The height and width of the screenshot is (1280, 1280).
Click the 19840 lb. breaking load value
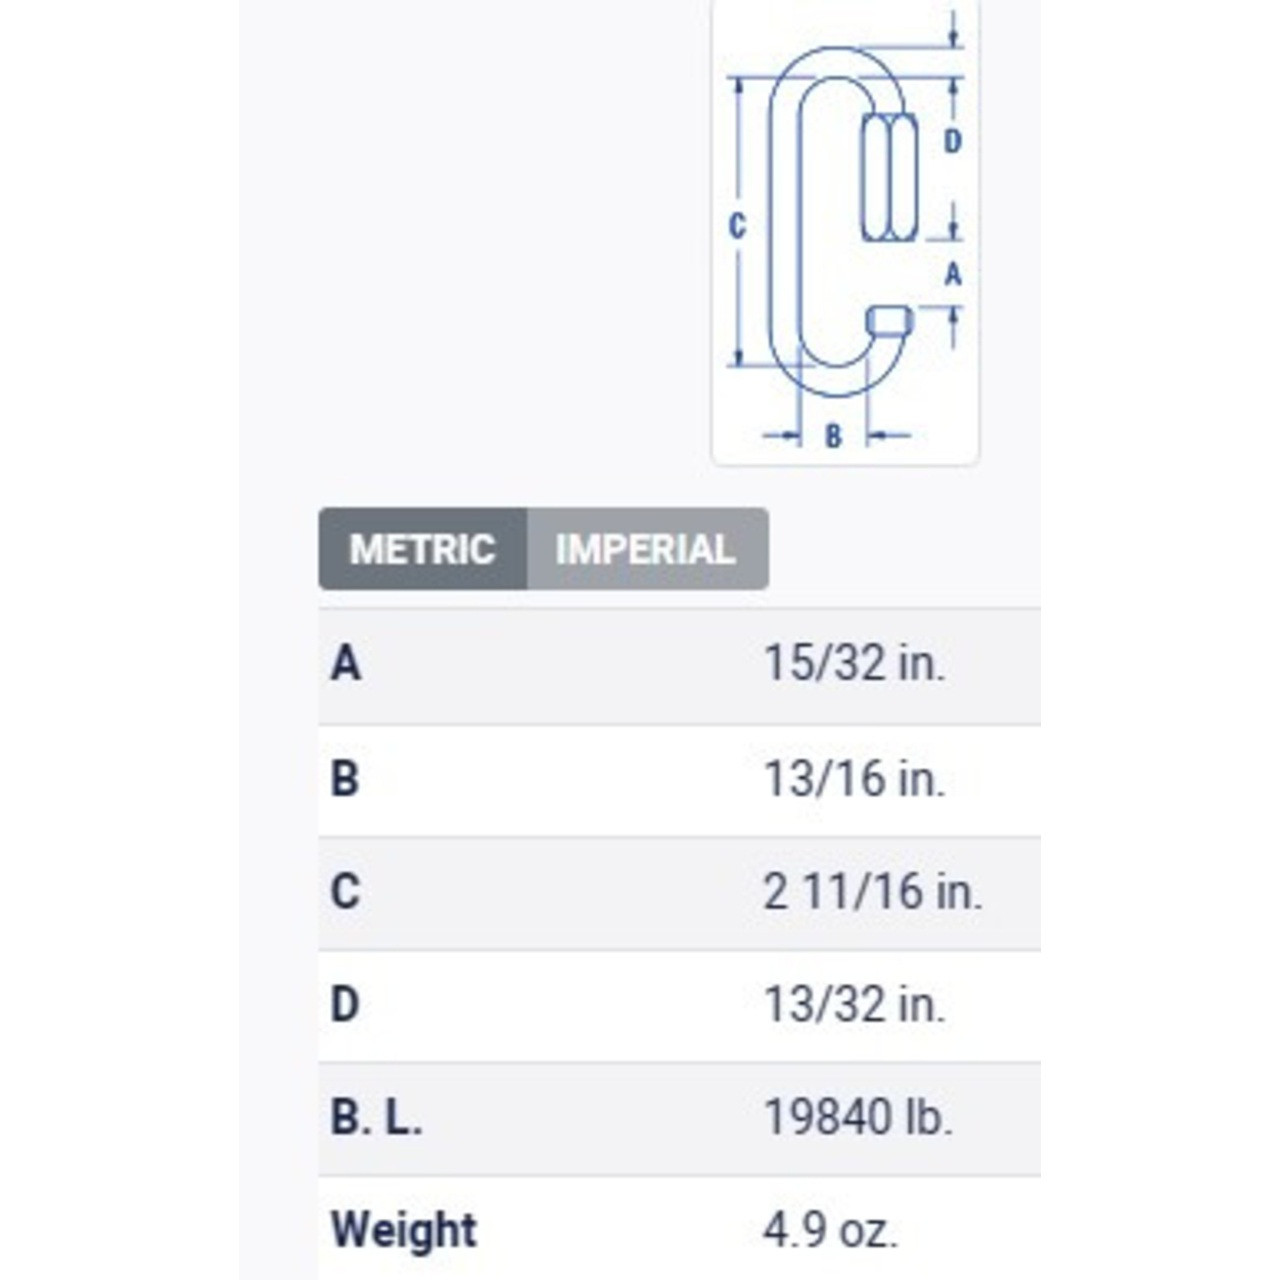tap(858, 1117)
